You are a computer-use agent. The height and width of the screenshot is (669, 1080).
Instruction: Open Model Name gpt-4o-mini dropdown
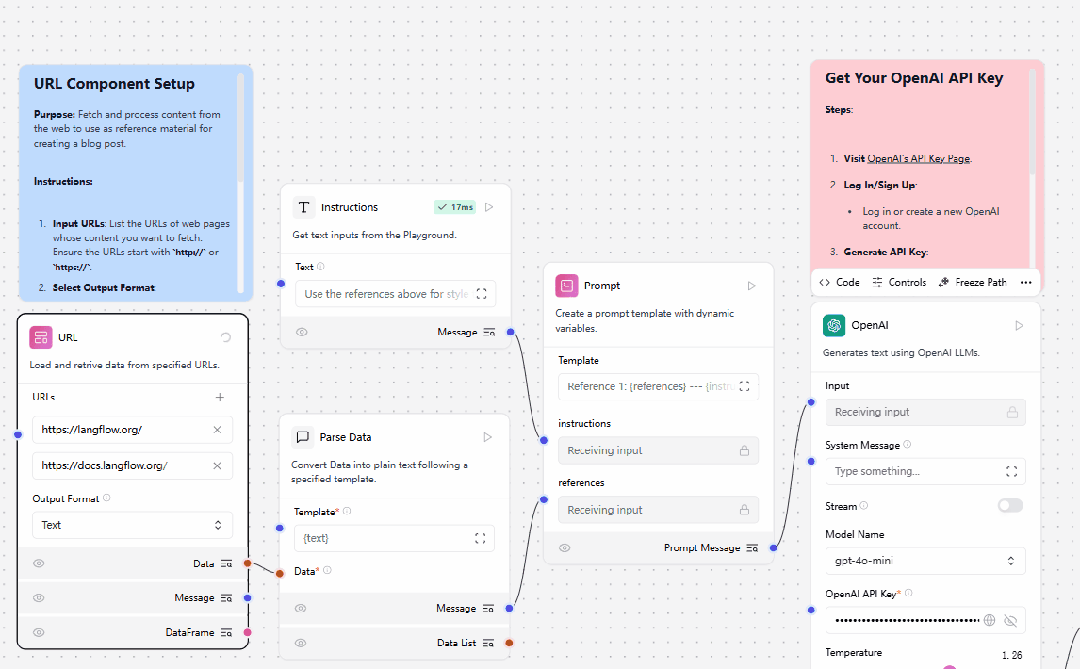pyautogui.click(x=926, y=561)
